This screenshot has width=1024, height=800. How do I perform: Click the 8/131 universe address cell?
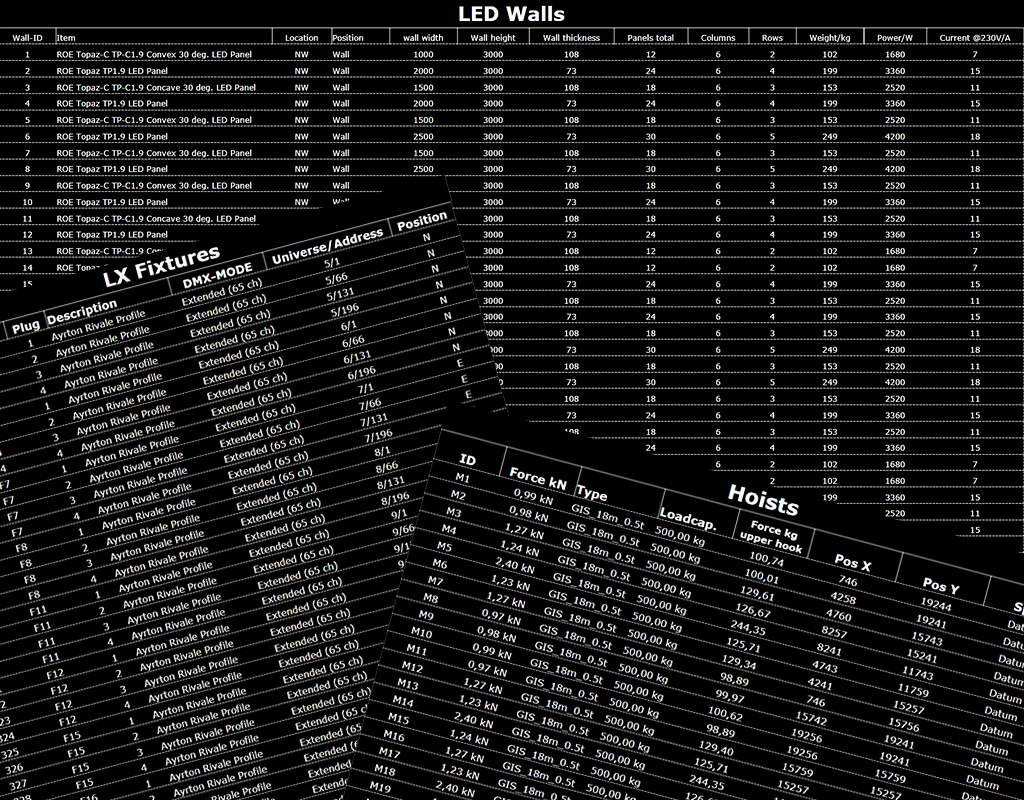coord(391,483)
